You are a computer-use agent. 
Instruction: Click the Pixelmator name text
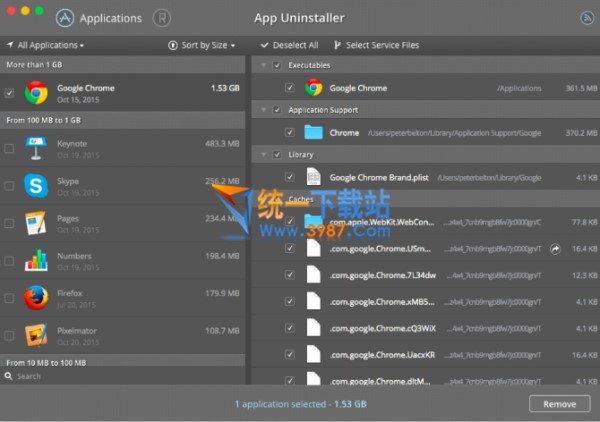click(77, 331)
